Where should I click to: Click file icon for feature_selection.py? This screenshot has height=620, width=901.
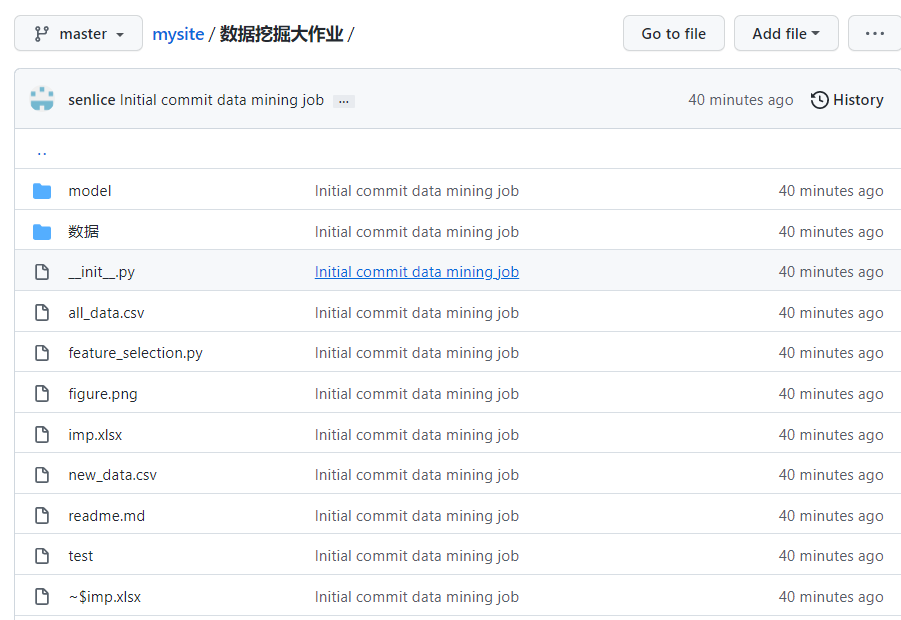click(x=42, y=353)
